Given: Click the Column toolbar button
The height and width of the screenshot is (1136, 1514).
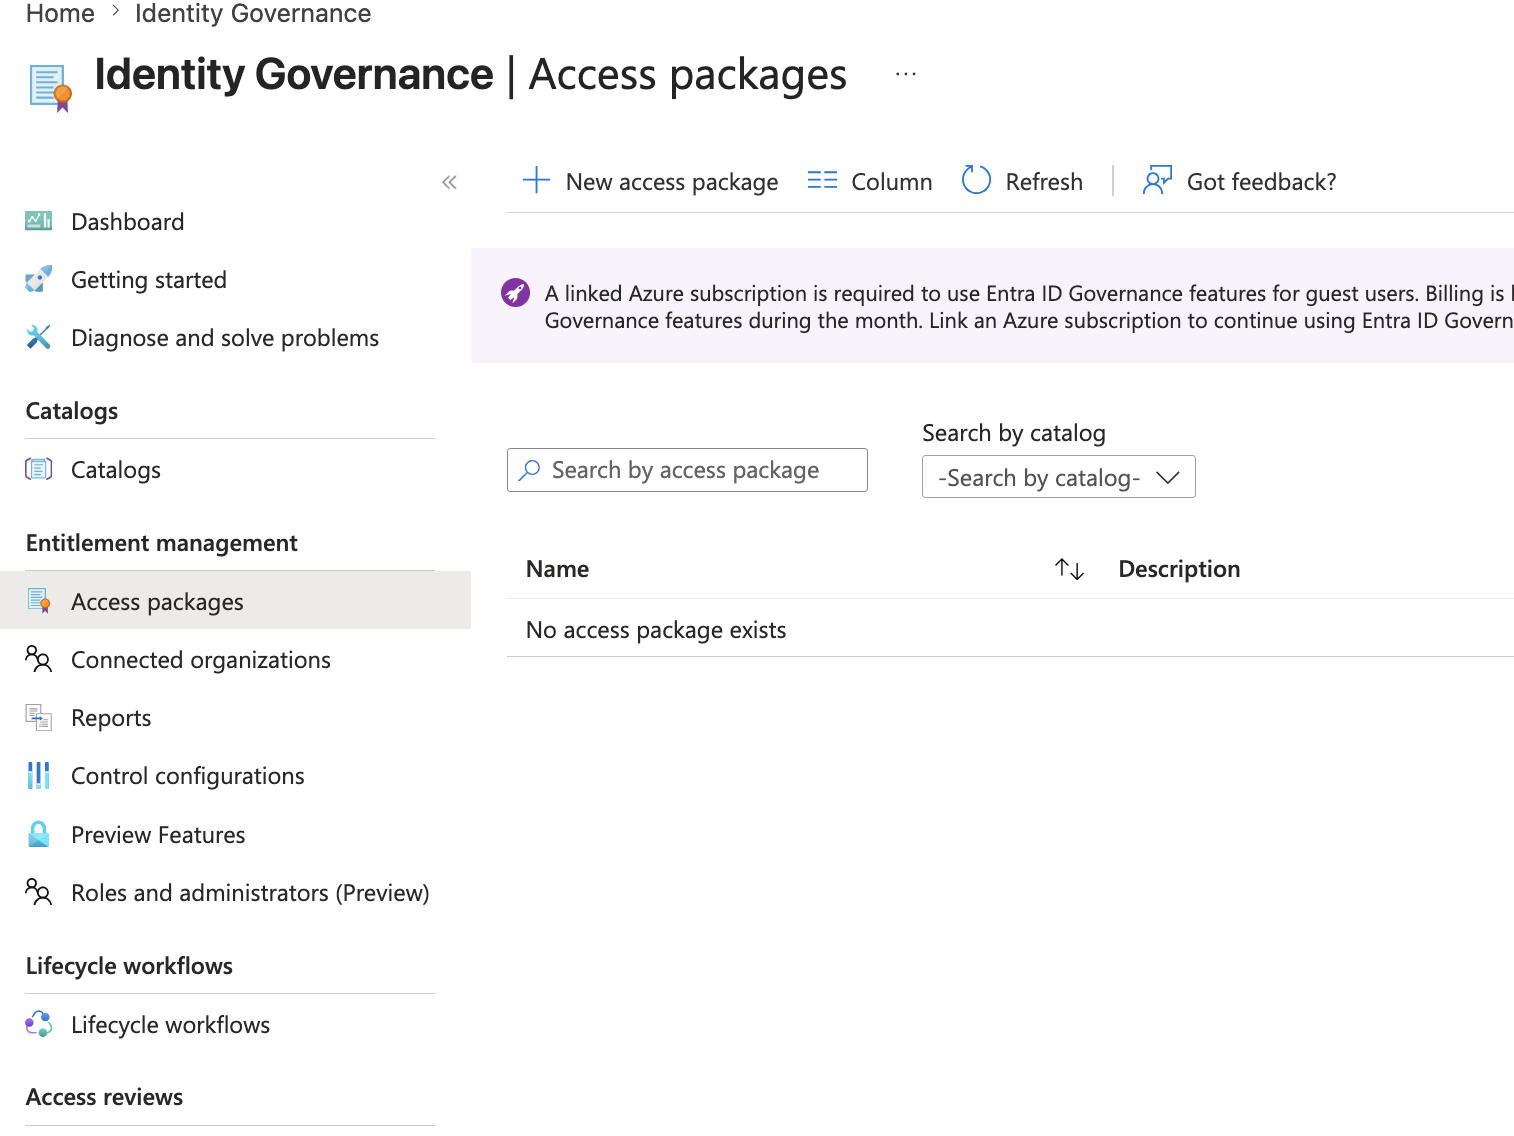Looking at the screenshot, I should (x=869, y=181).
